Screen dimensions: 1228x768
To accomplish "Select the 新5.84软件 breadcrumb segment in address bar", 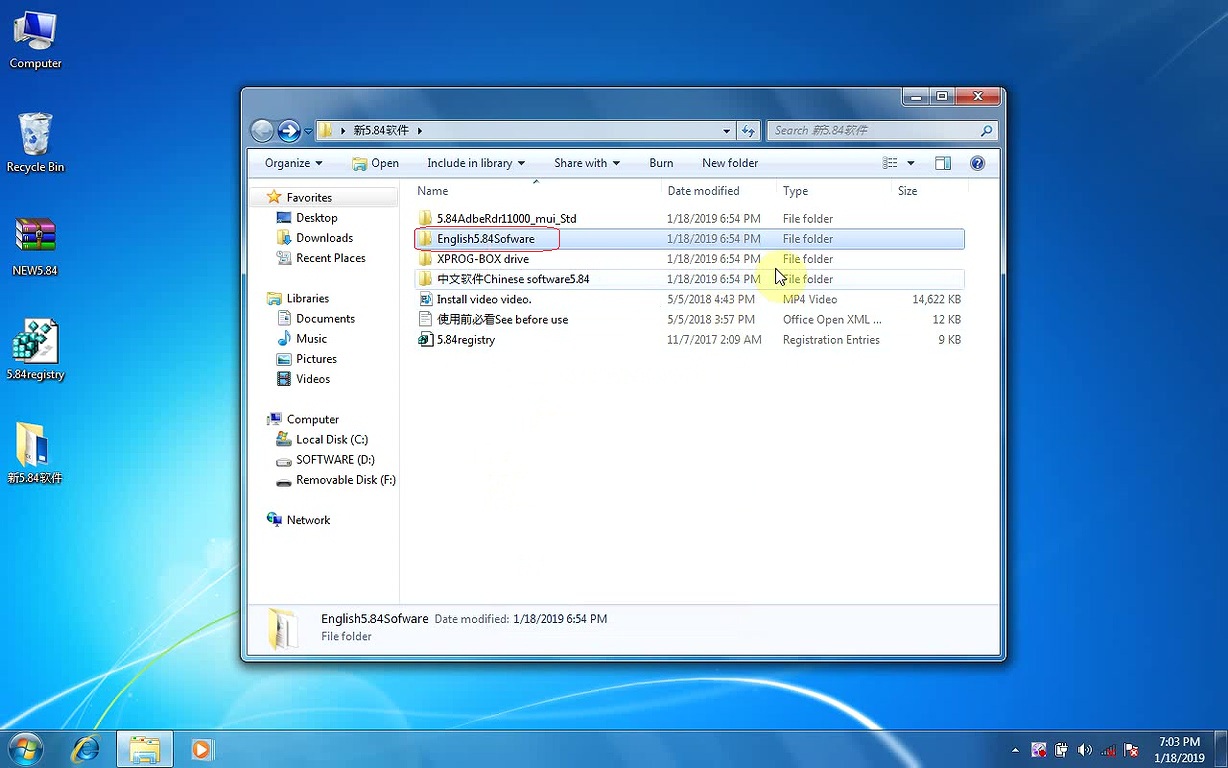I will coord(381,130).
